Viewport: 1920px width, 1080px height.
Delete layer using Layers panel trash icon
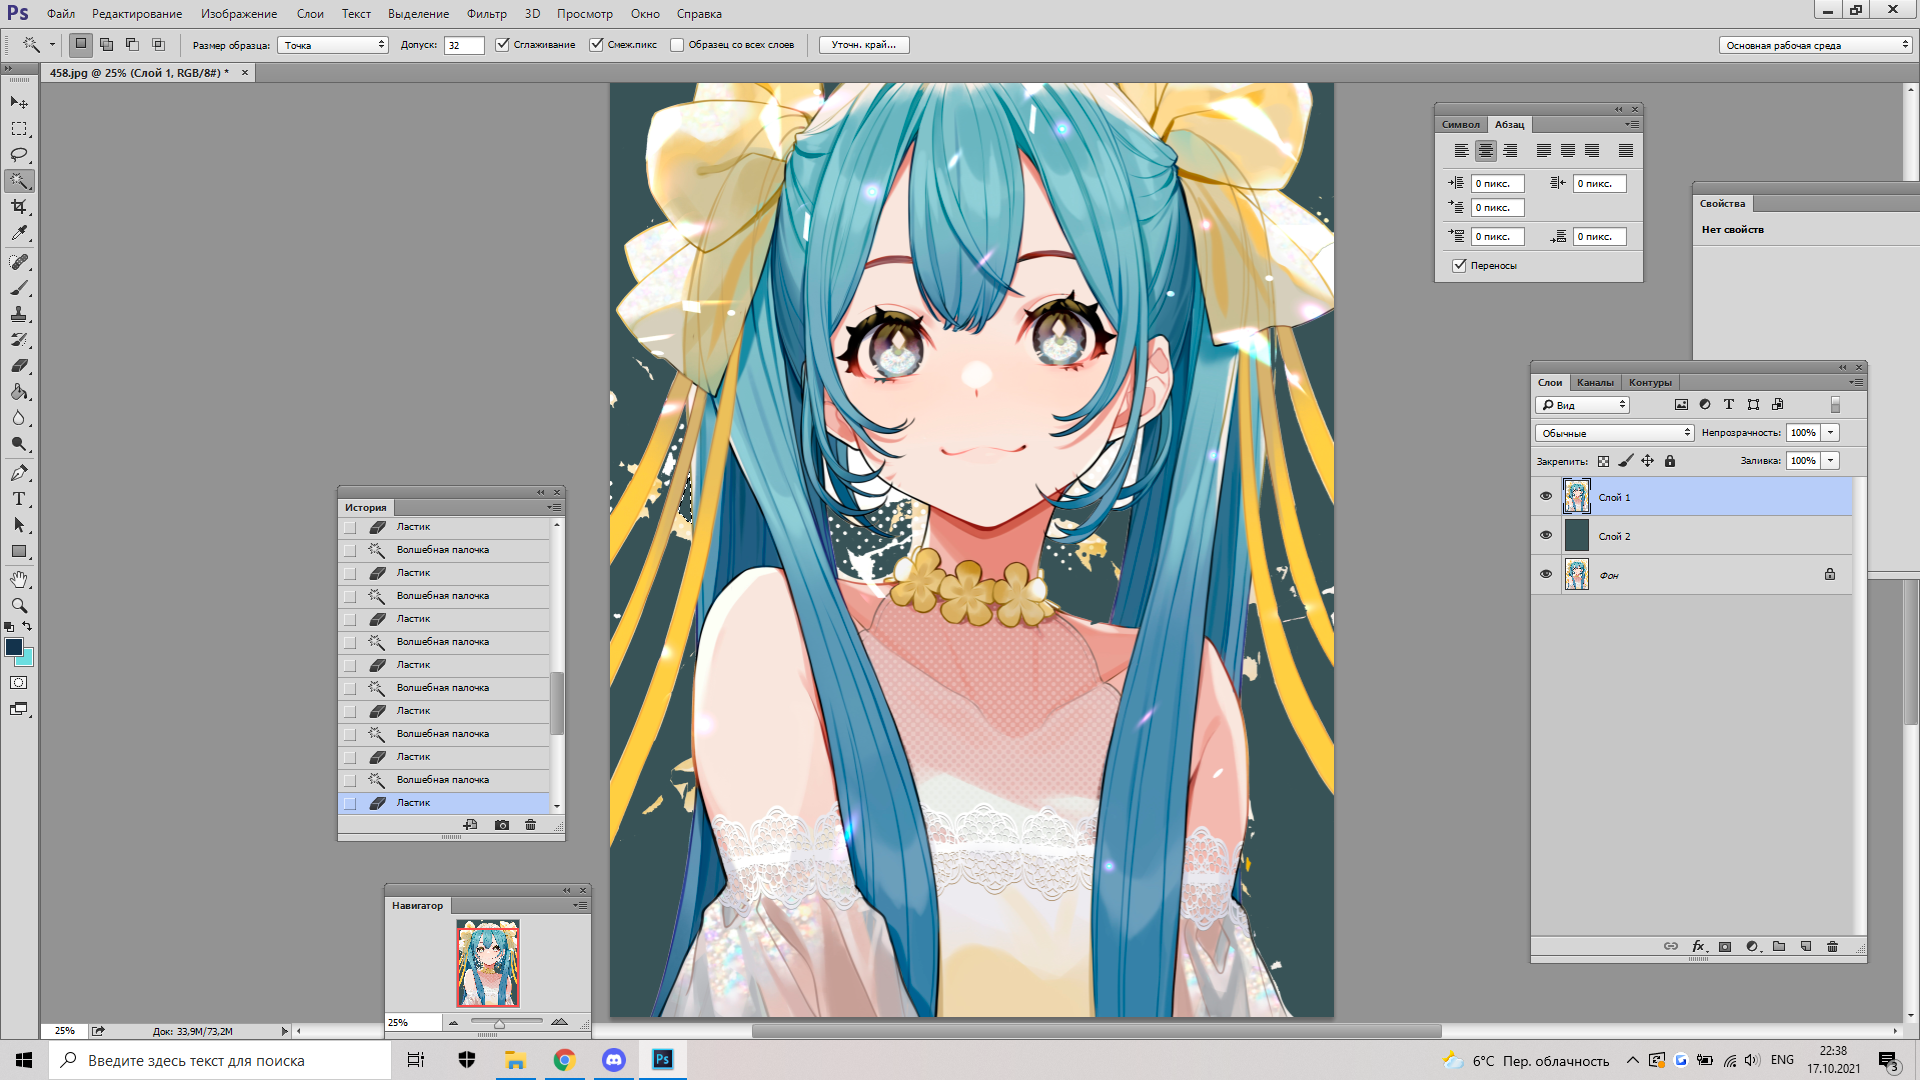click(x=1833, y=946)
